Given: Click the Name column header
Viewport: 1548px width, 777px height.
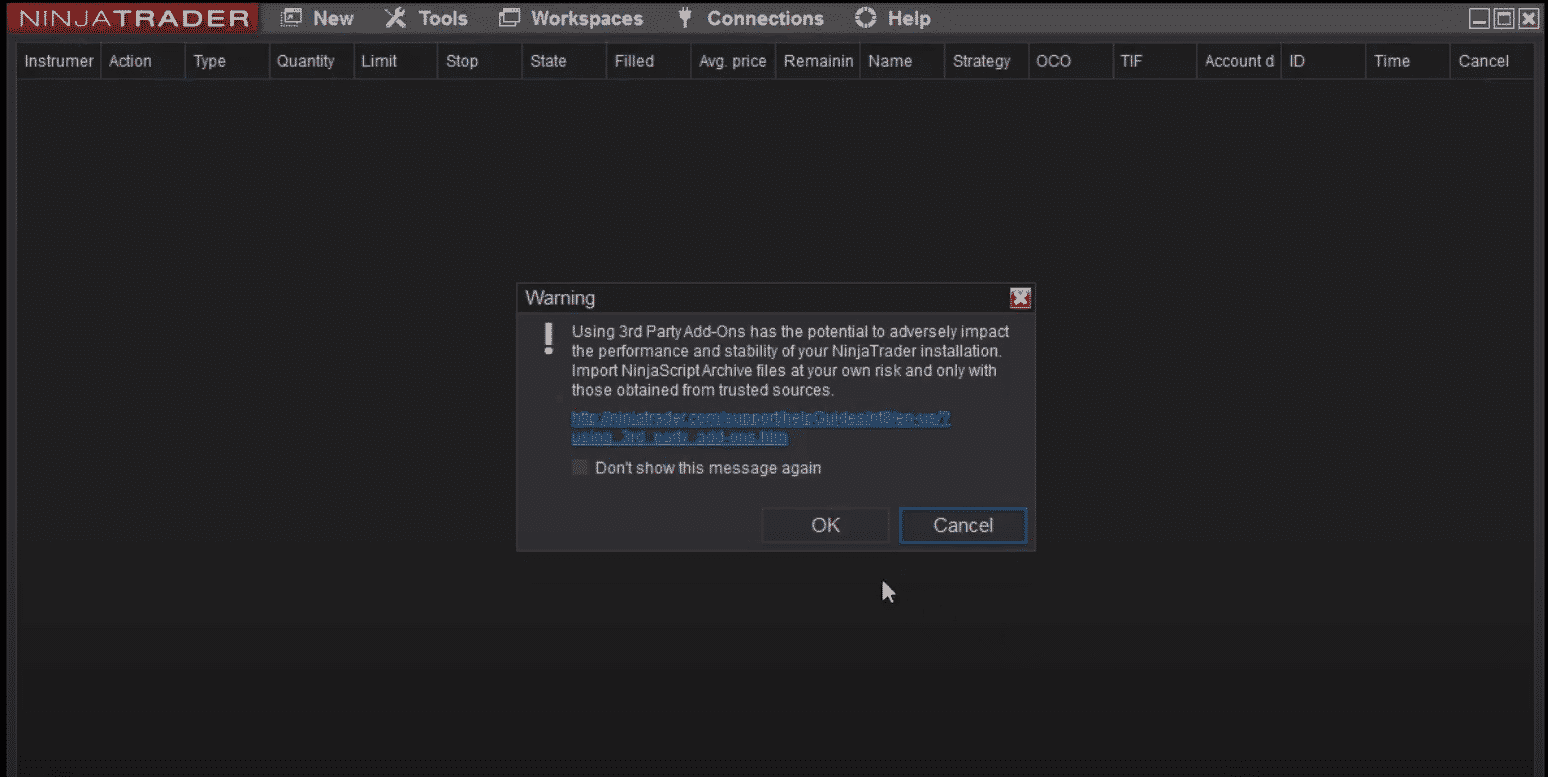Looking at the screenshot, I should (x=902, y=61).
